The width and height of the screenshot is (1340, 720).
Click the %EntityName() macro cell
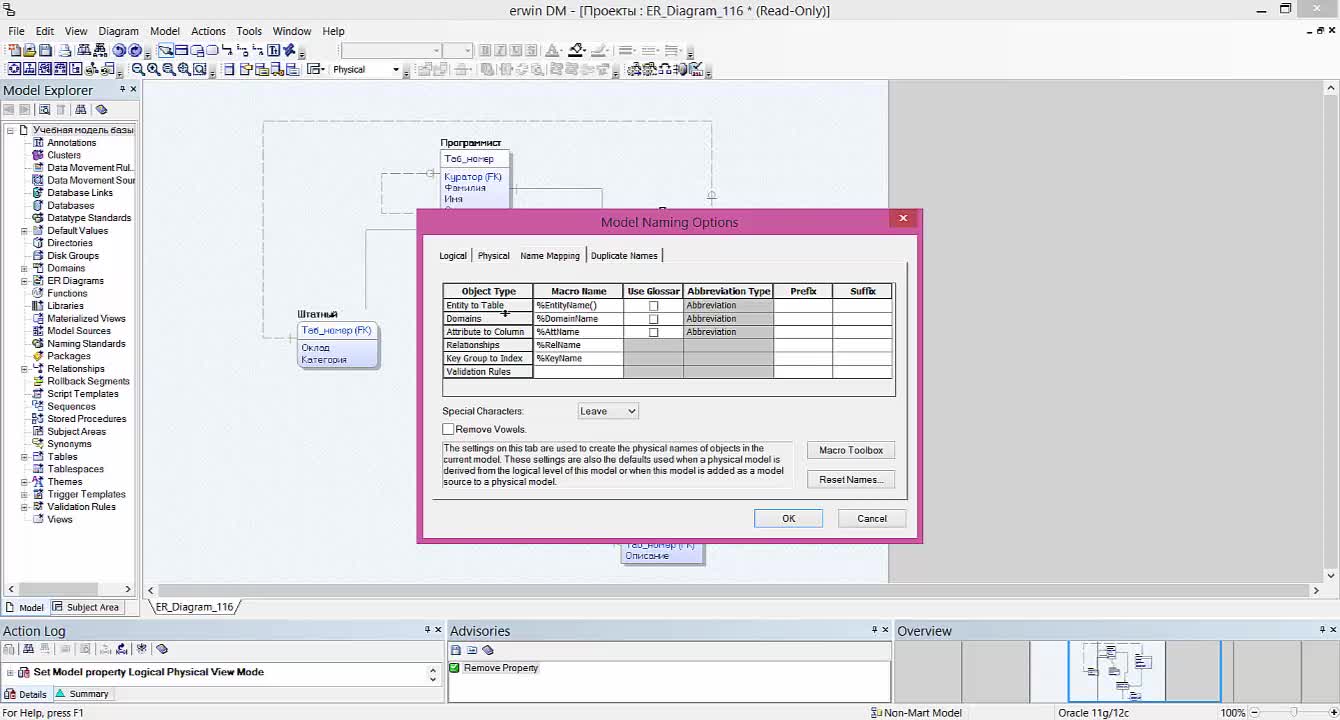[x=578, y=305]
